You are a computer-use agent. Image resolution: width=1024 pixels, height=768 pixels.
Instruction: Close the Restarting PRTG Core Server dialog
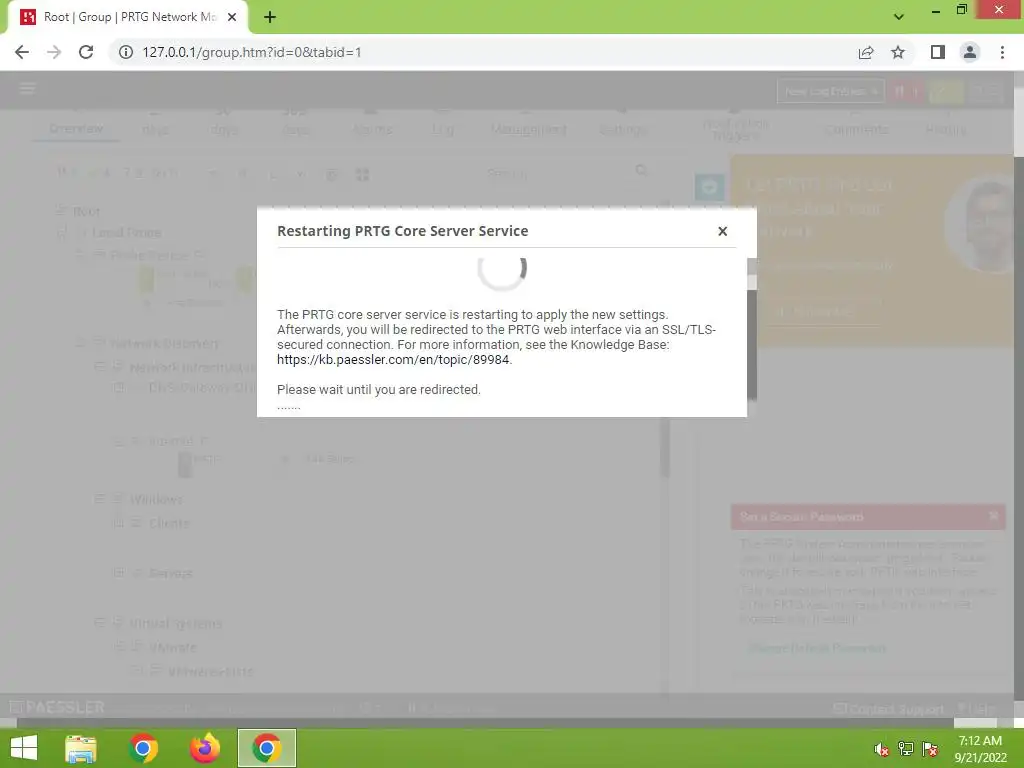(x=722, y=231)
